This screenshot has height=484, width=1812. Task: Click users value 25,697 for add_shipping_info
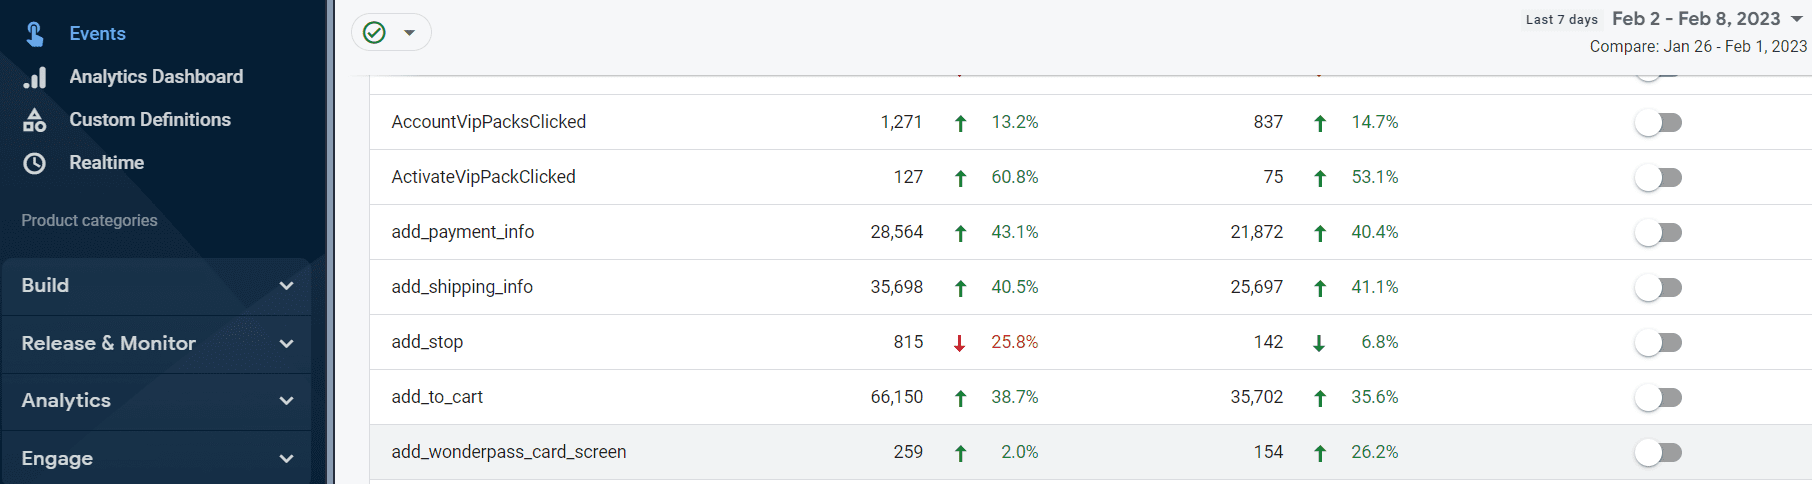coord(1257,287)
